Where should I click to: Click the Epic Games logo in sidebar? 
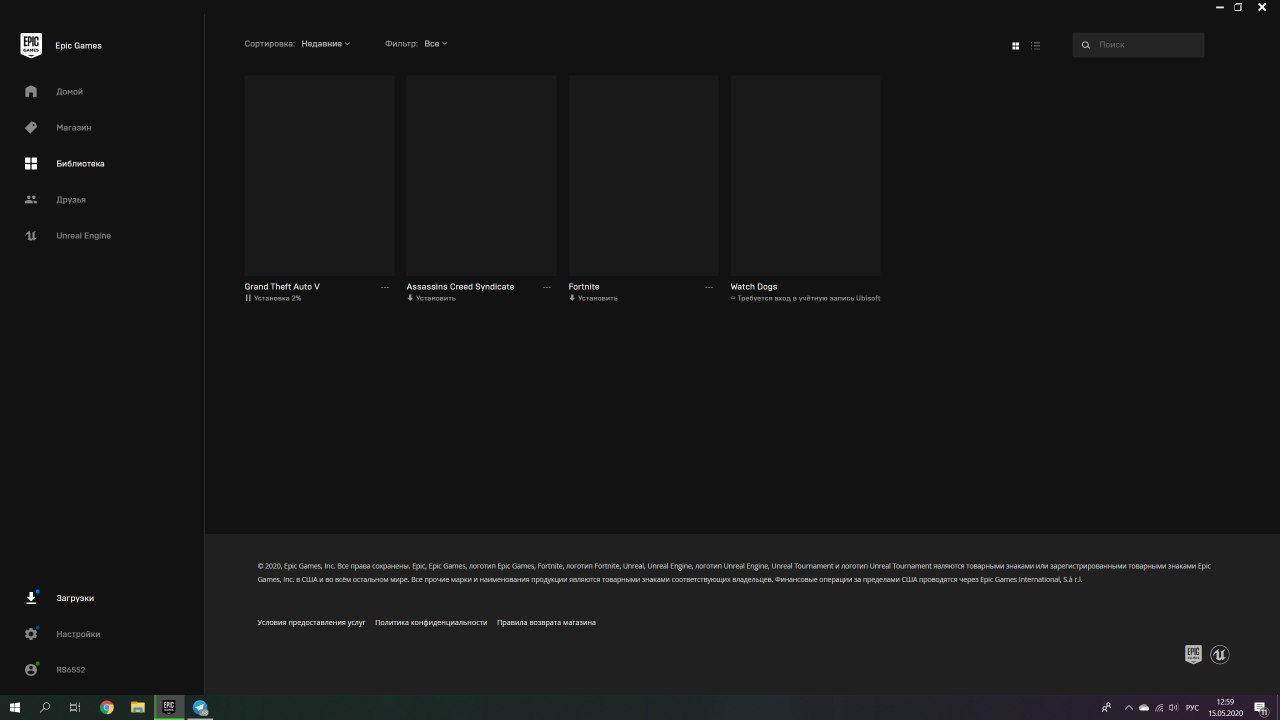(31, 45)
